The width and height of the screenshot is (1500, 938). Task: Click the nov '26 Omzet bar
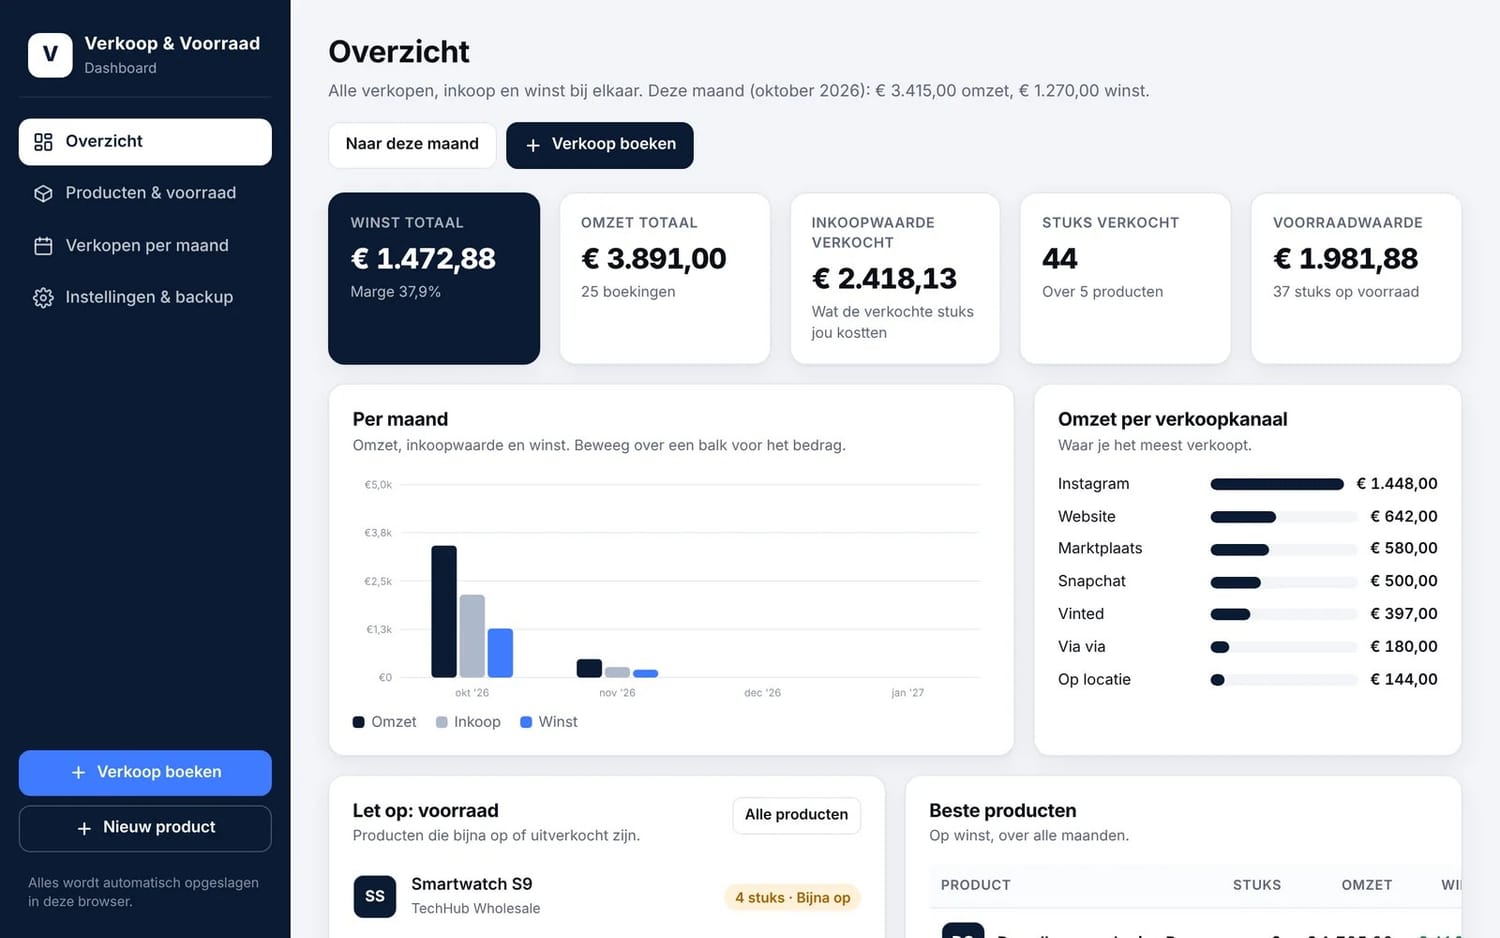[x=590, y=669]
